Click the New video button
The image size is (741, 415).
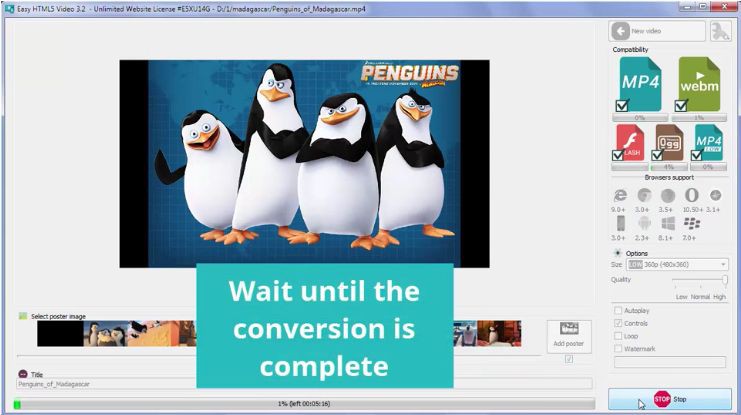(x=657, y=31)
